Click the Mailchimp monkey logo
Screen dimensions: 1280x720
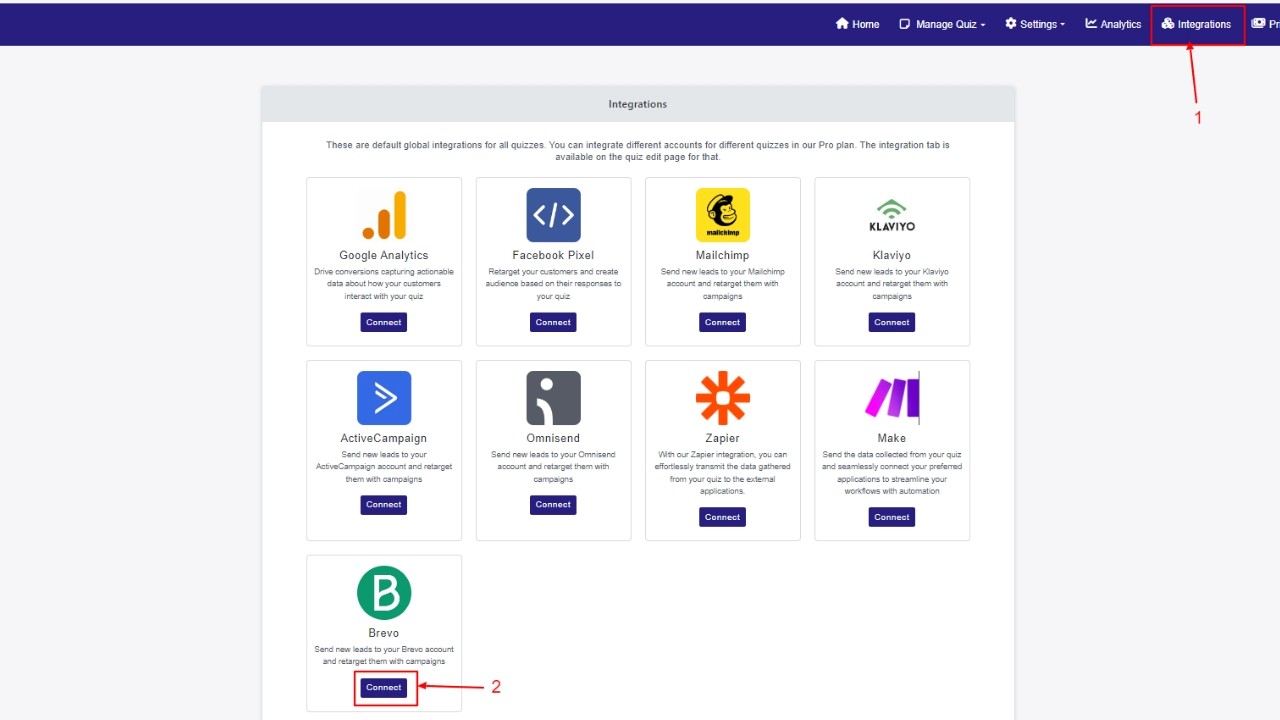point(722,215)
